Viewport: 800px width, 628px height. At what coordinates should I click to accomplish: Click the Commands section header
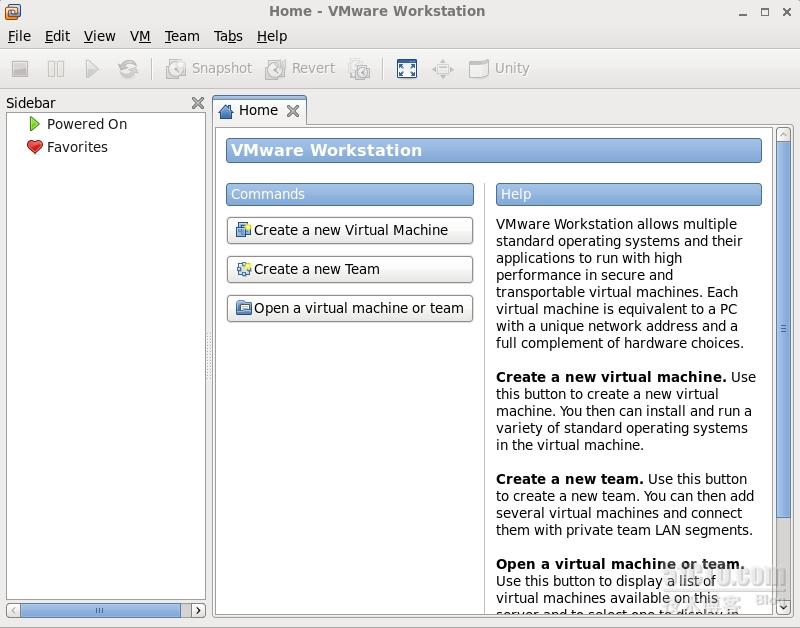tap(349, 194)
